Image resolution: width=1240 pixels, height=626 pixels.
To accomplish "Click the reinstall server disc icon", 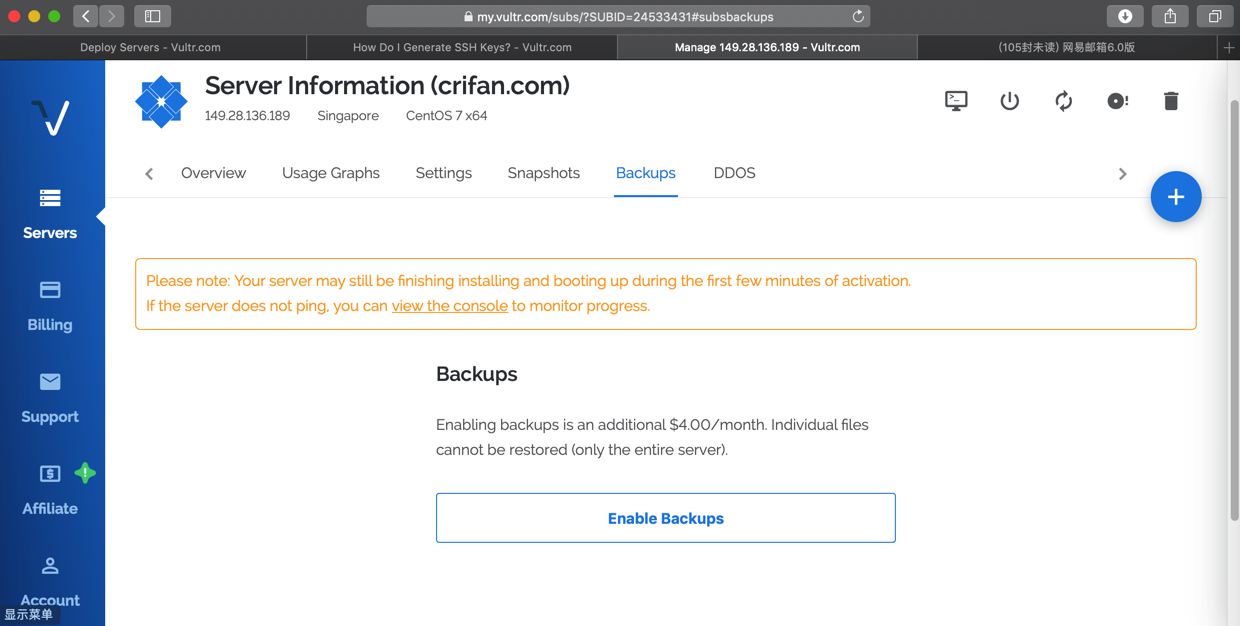I will pos(1117,101).
